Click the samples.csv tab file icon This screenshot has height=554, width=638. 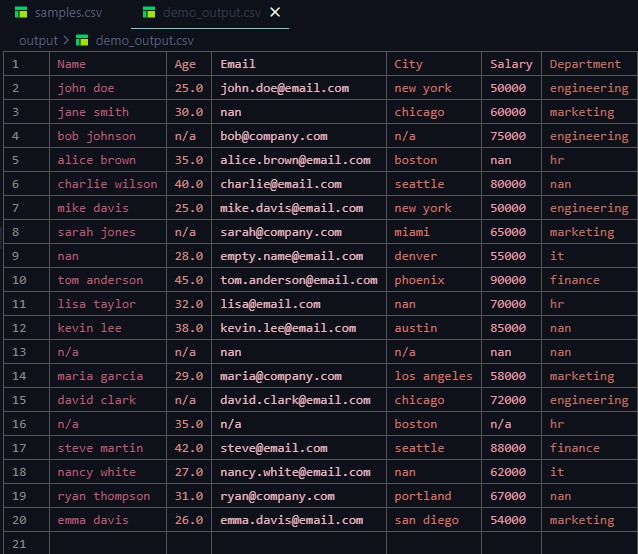[x=21, y=13]
